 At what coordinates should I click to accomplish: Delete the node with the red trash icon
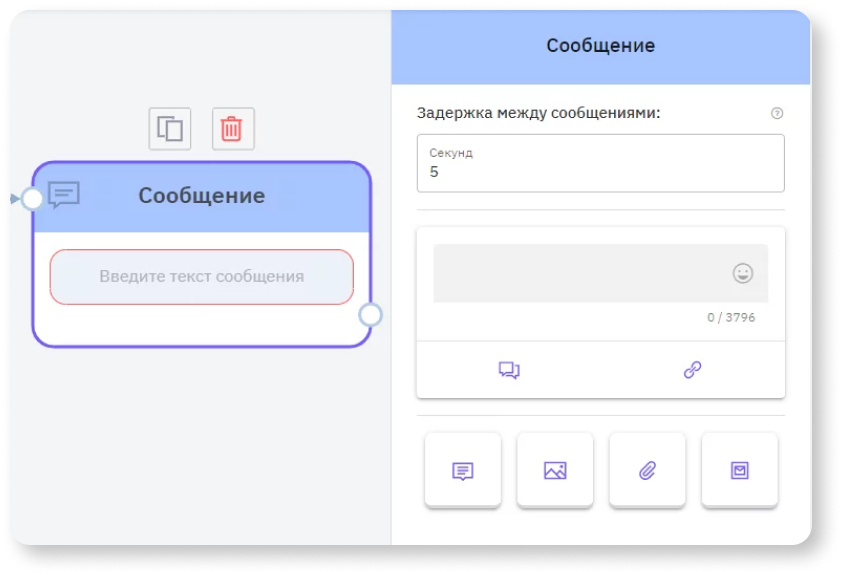point(232,129)
